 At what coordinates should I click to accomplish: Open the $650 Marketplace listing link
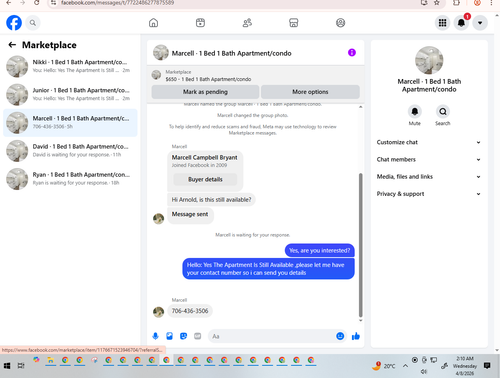point(208,79)
